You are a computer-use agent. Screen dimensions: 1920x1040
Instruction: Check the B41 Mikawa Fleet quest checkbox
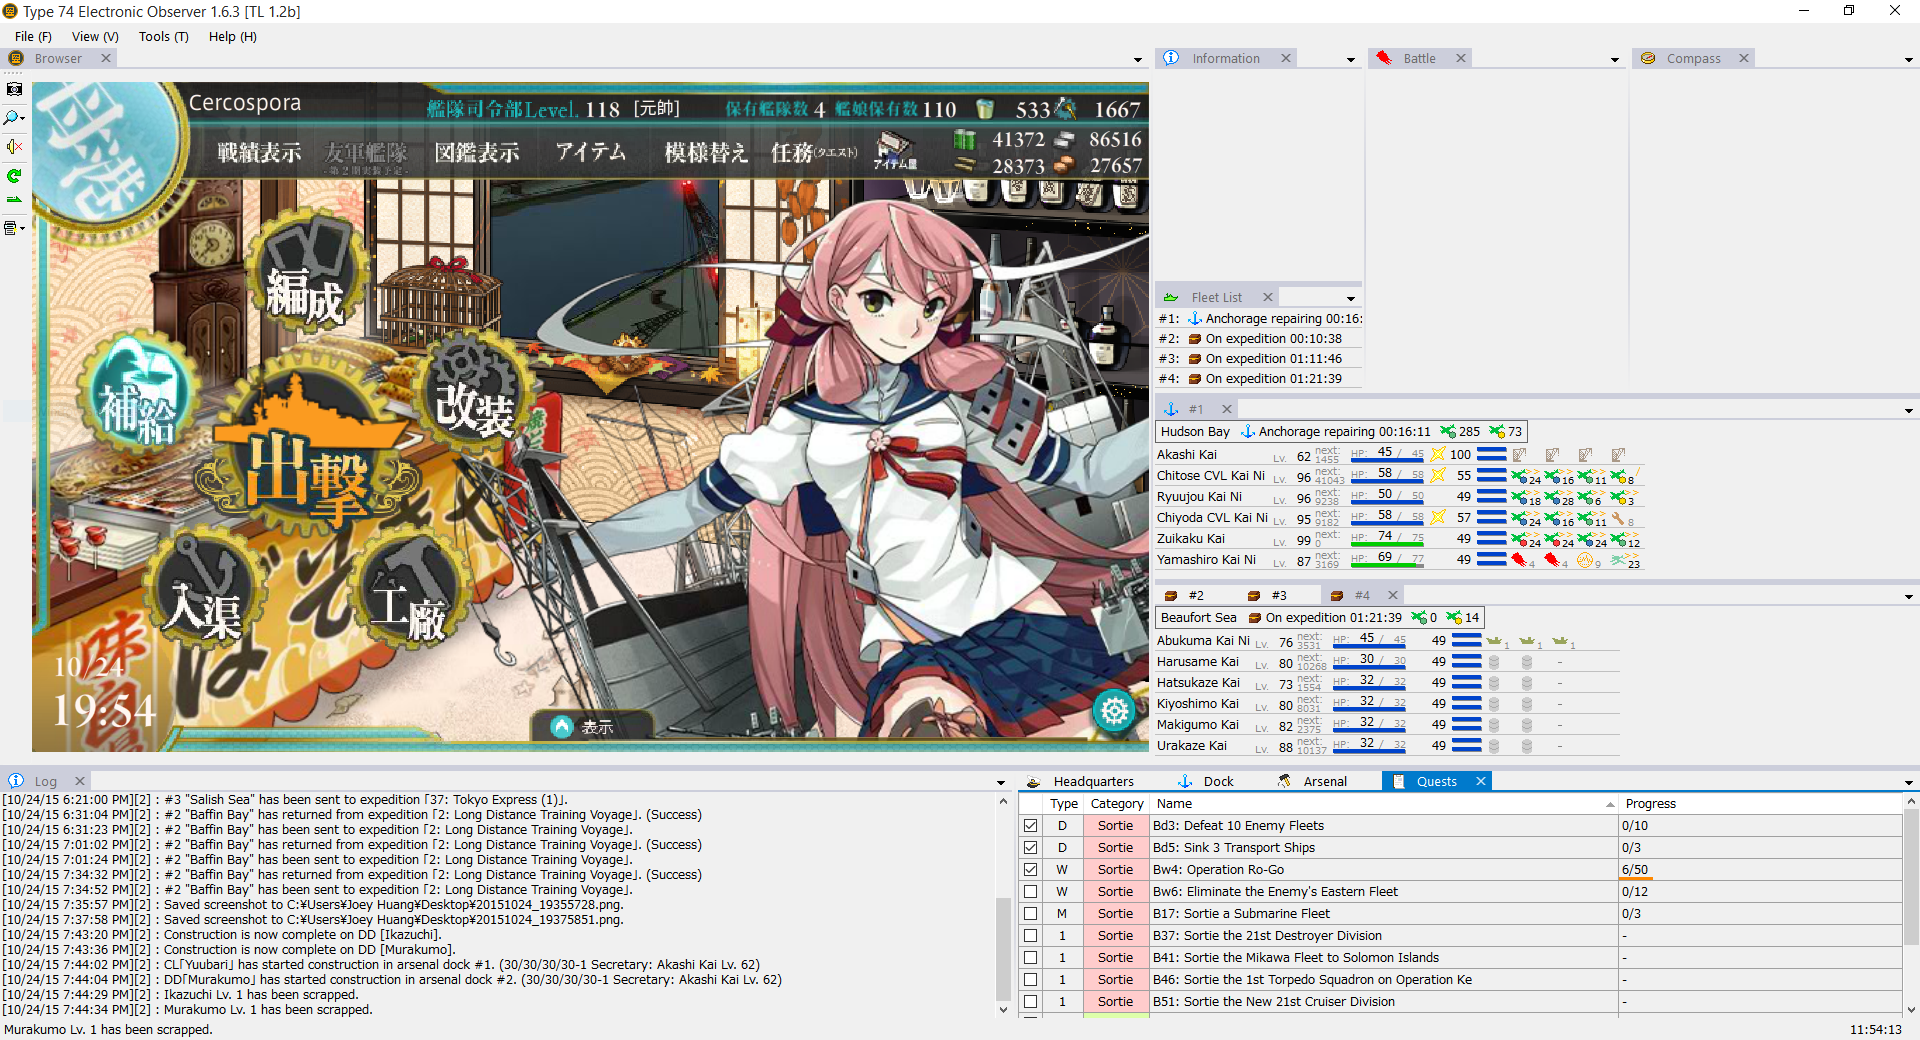click(x=1030, y=958)
